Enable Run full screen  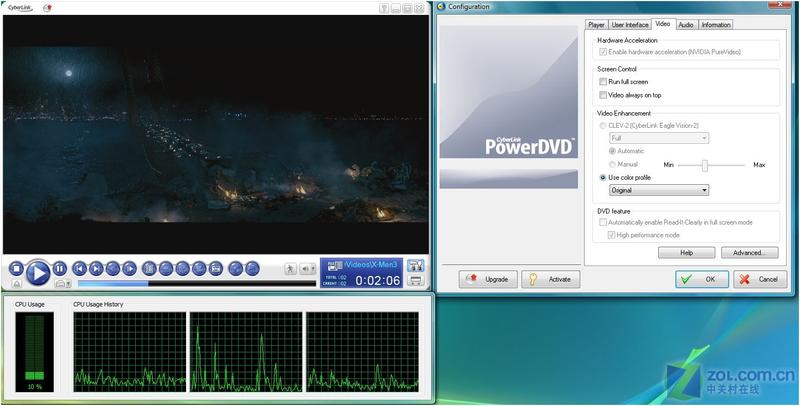pyautogui.click(x=603, y=82)
